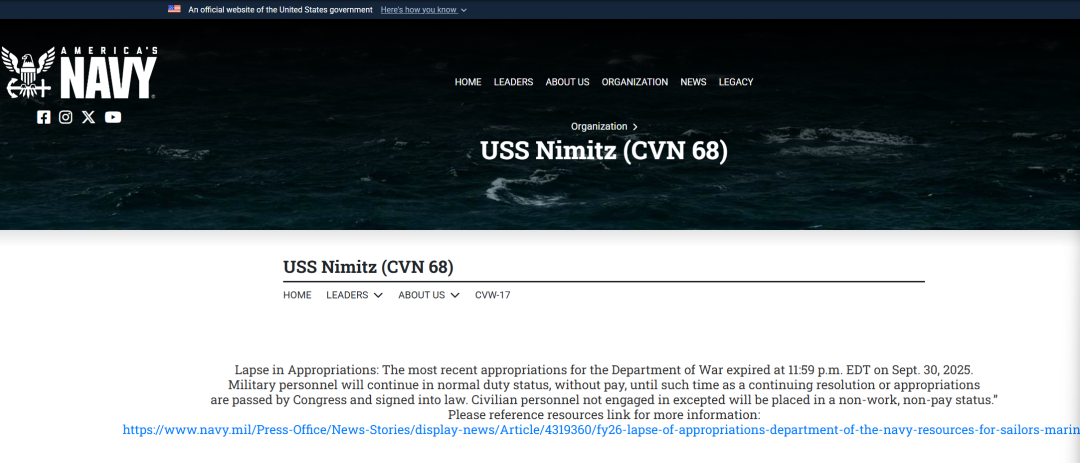This screenshot has width=1080, height=463.
Task: Open LEGACY in the top navigation
Action: [736, 82]
